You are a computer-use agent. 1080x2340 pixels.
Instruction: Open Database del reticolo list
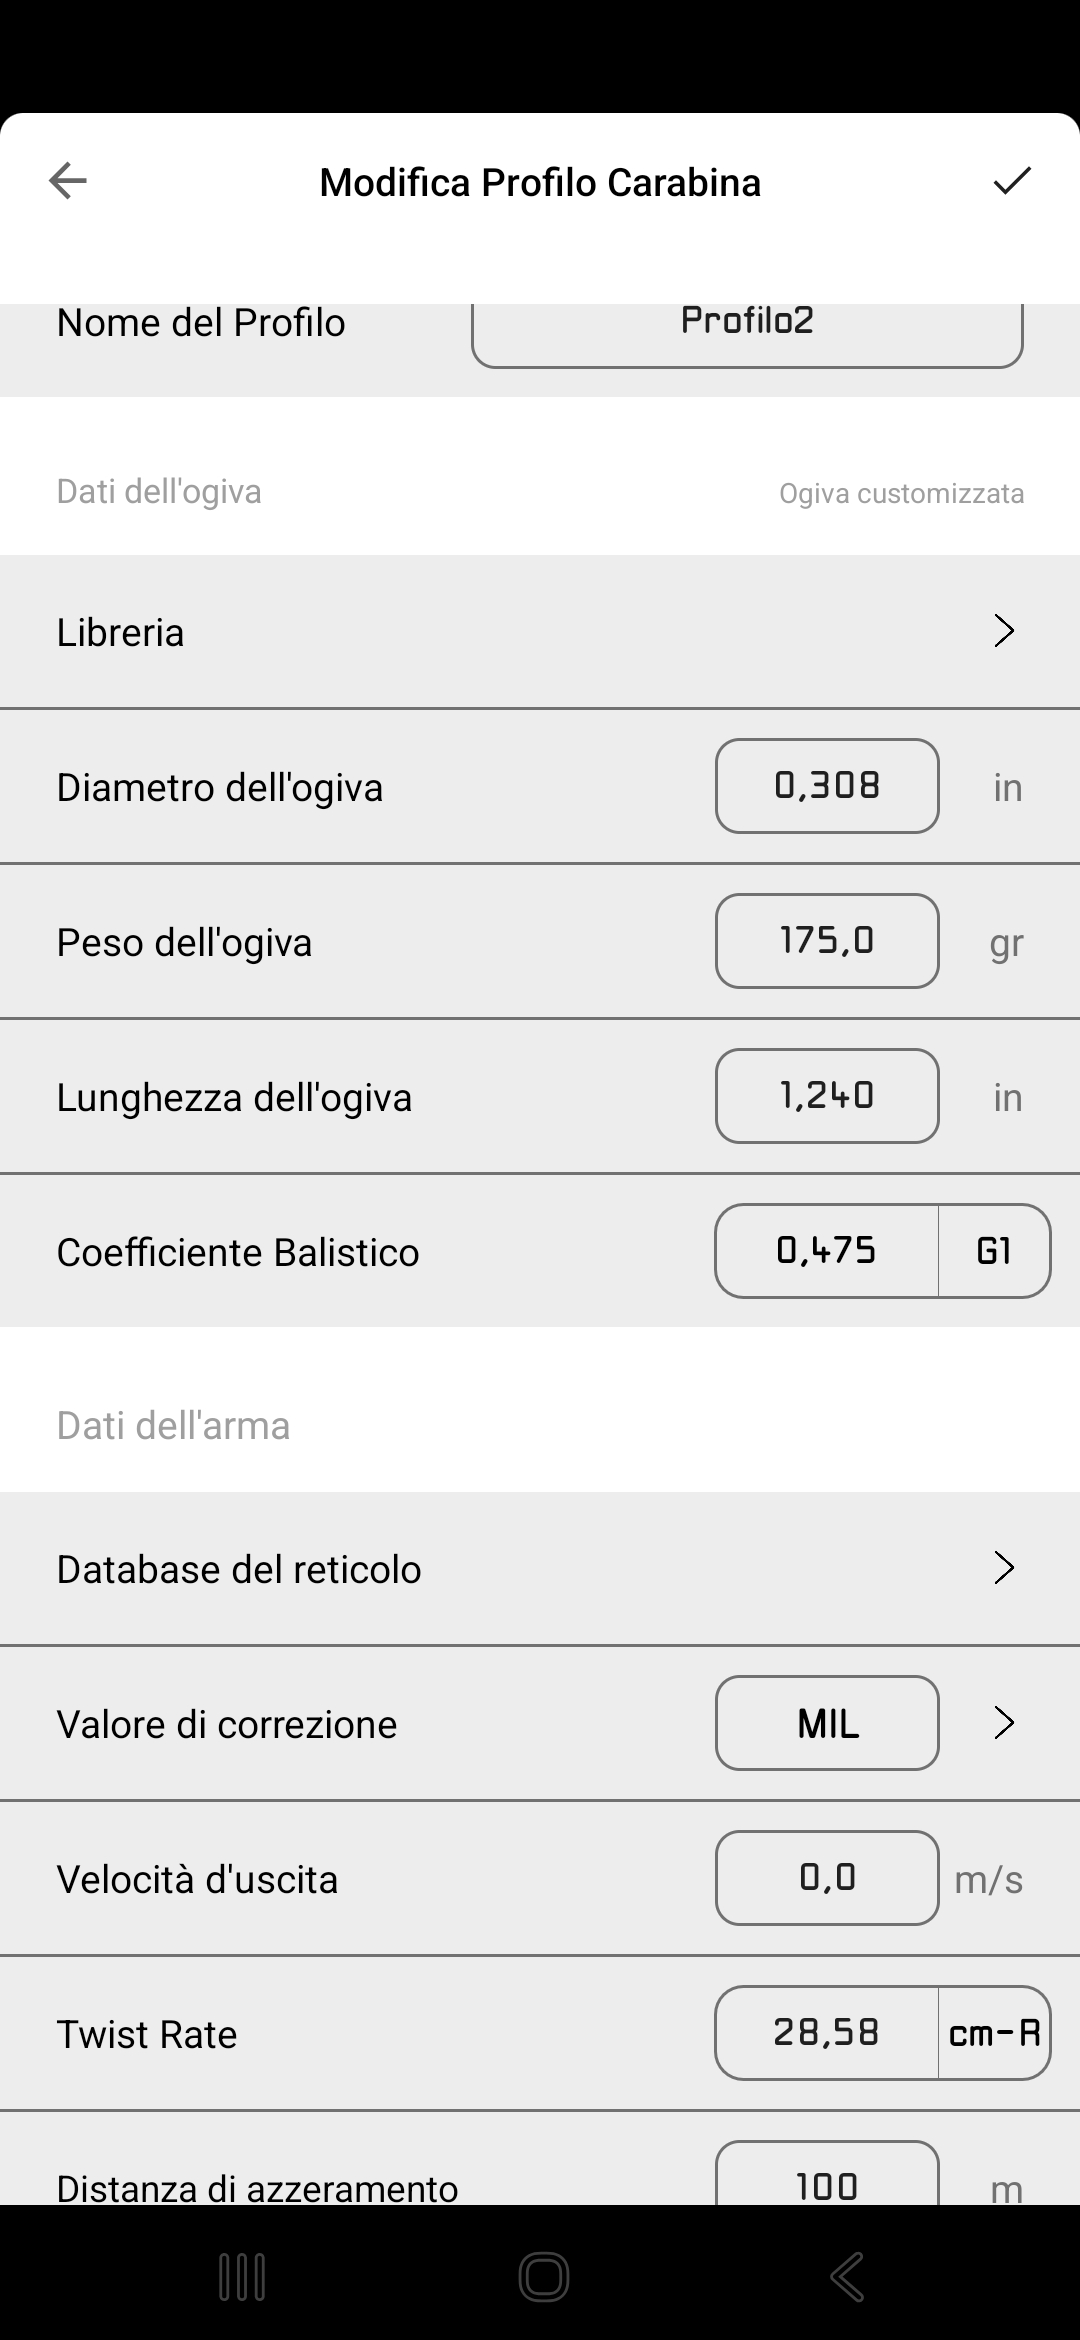click(x=540, y=1568)
